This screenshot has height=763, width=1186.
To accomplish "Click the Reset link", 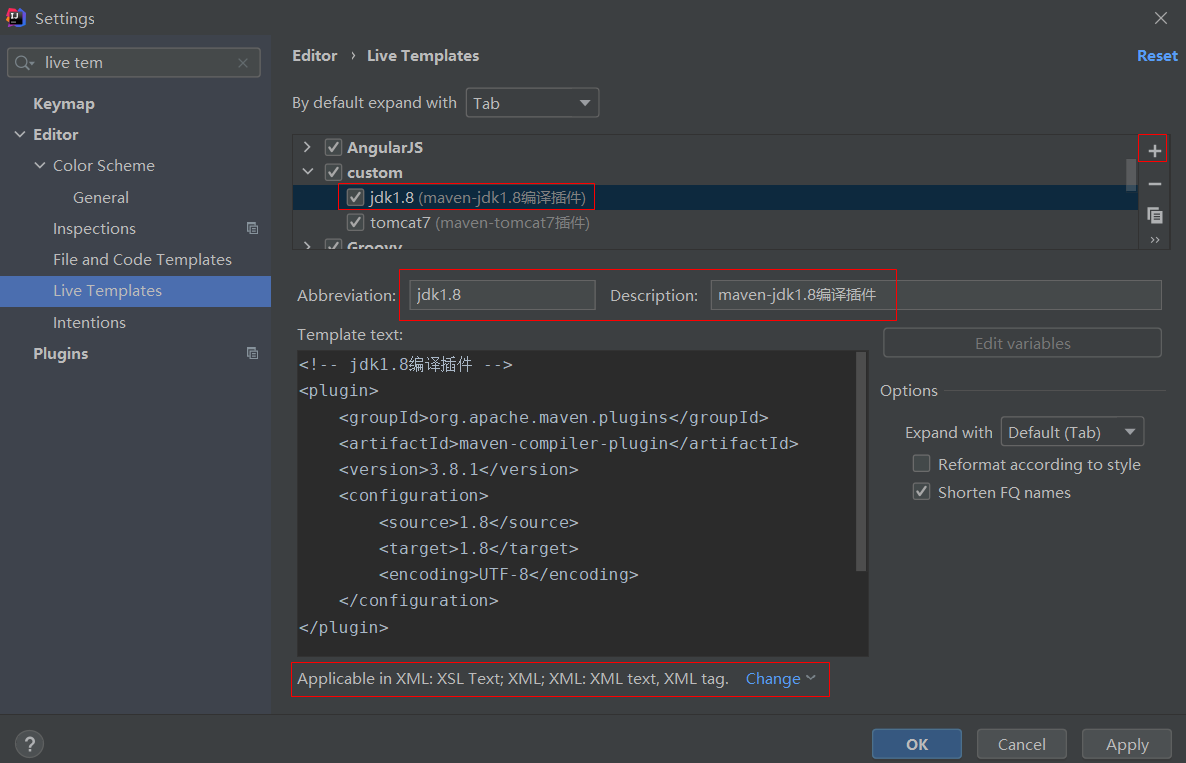I will click(1157, 56).
